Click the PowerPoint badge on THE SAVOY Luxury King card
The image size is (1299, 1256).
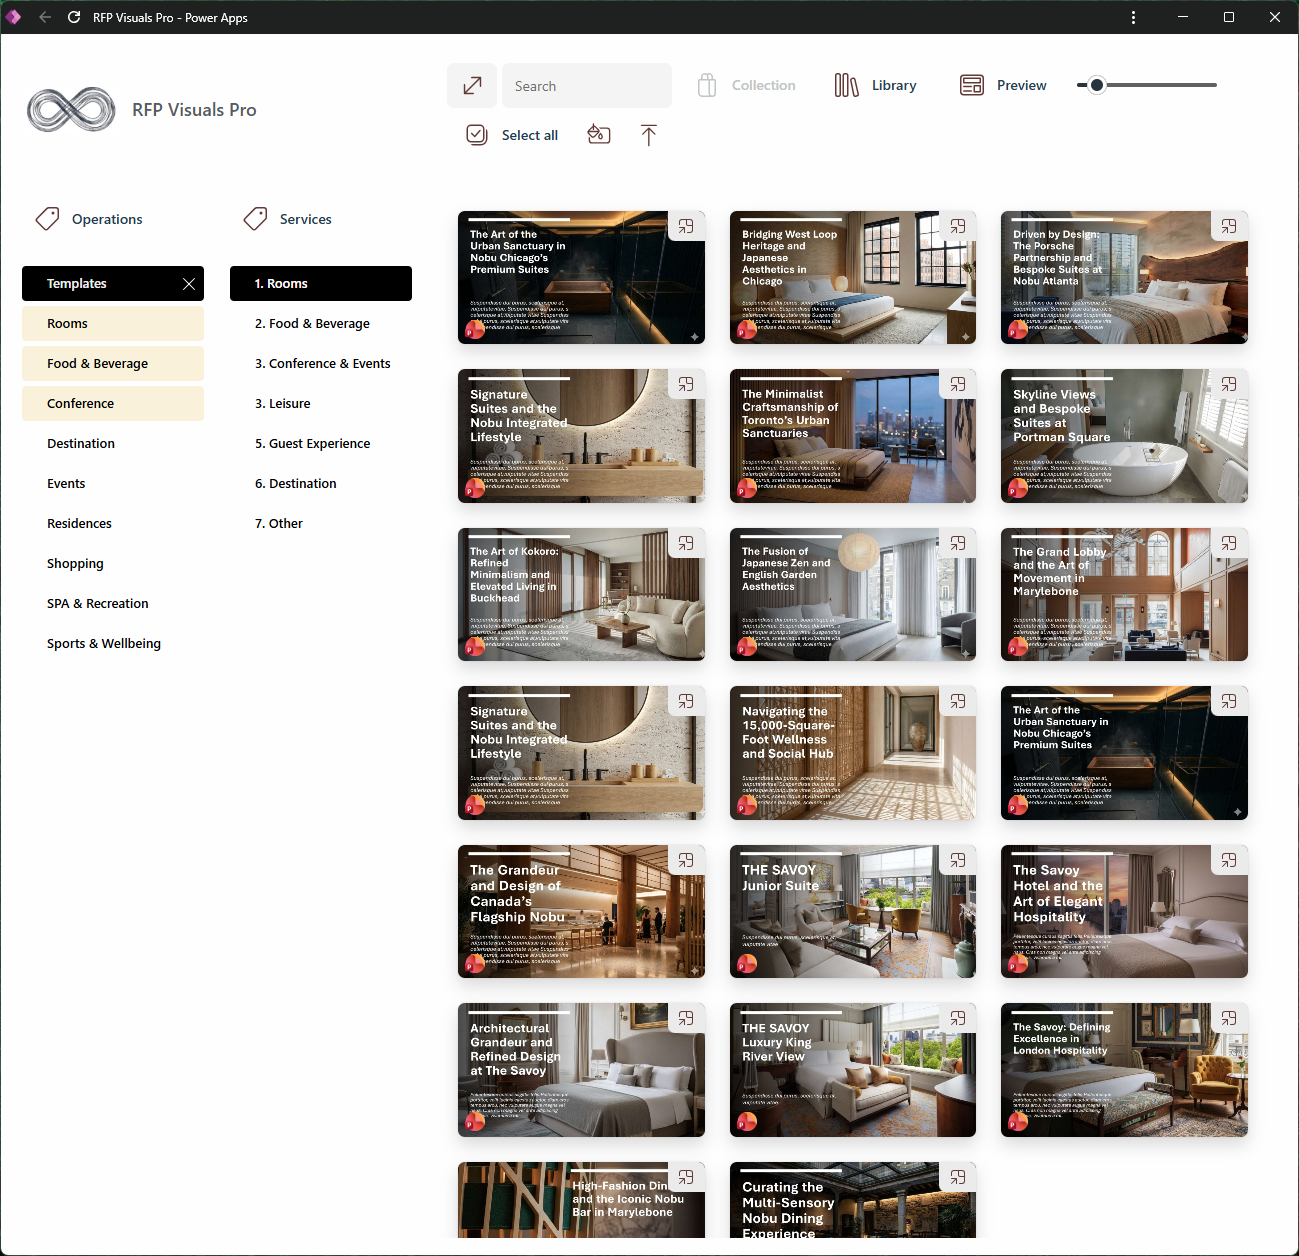[747, 1122]
